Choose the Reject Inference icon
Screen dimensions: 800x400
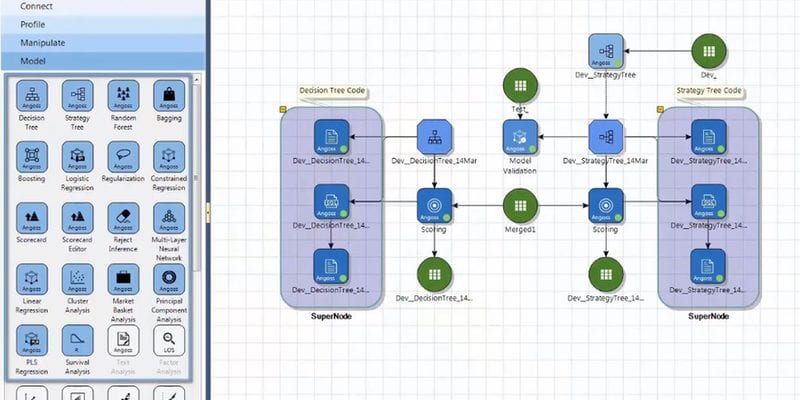123,218
